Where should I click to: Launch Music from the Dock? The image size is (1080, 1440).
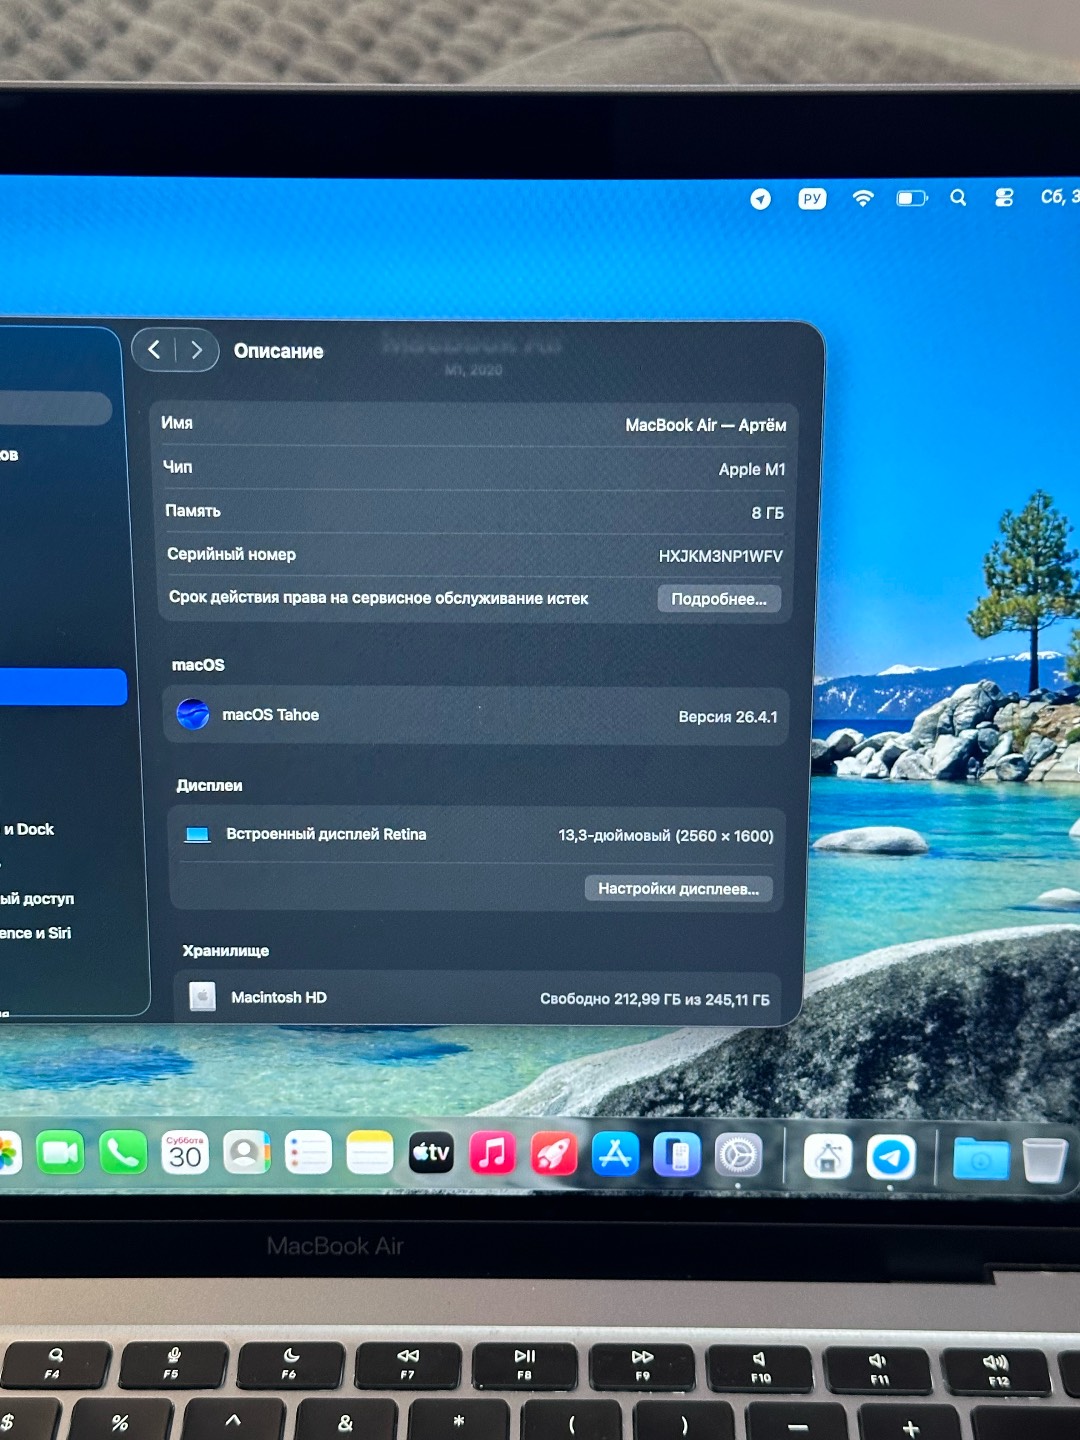coord(493,1153)
